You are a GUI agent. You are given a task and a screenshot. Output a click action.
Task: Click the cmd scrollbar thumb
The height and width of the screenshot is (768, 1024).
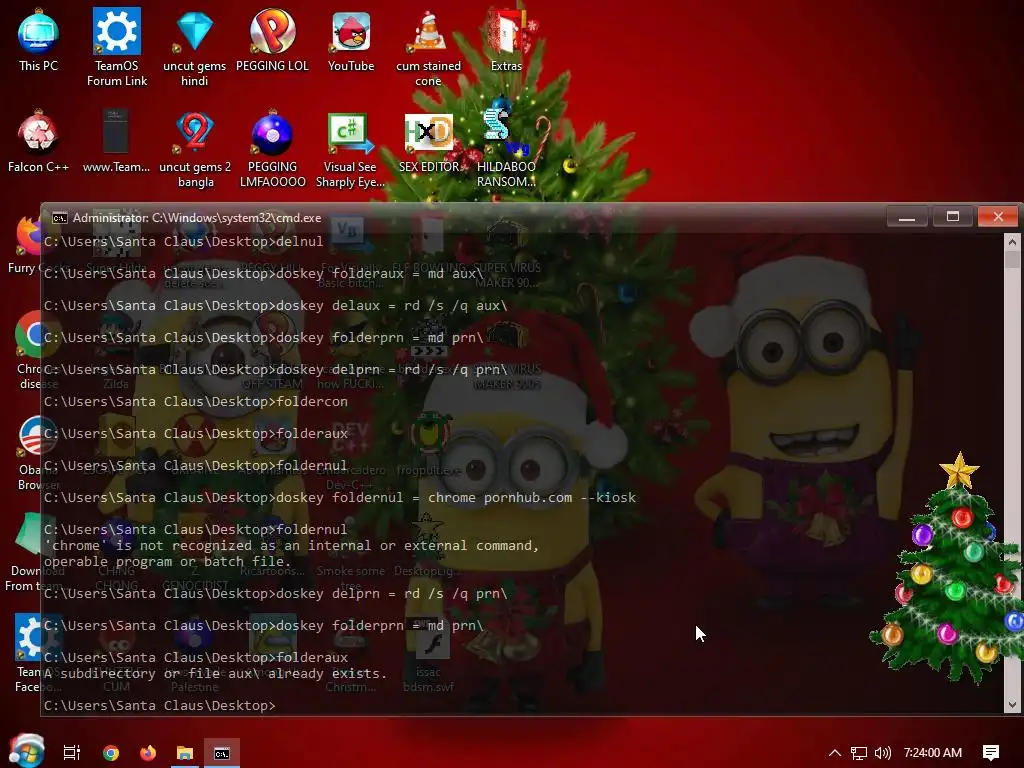pyautogui.click(x=1012, y=259)
